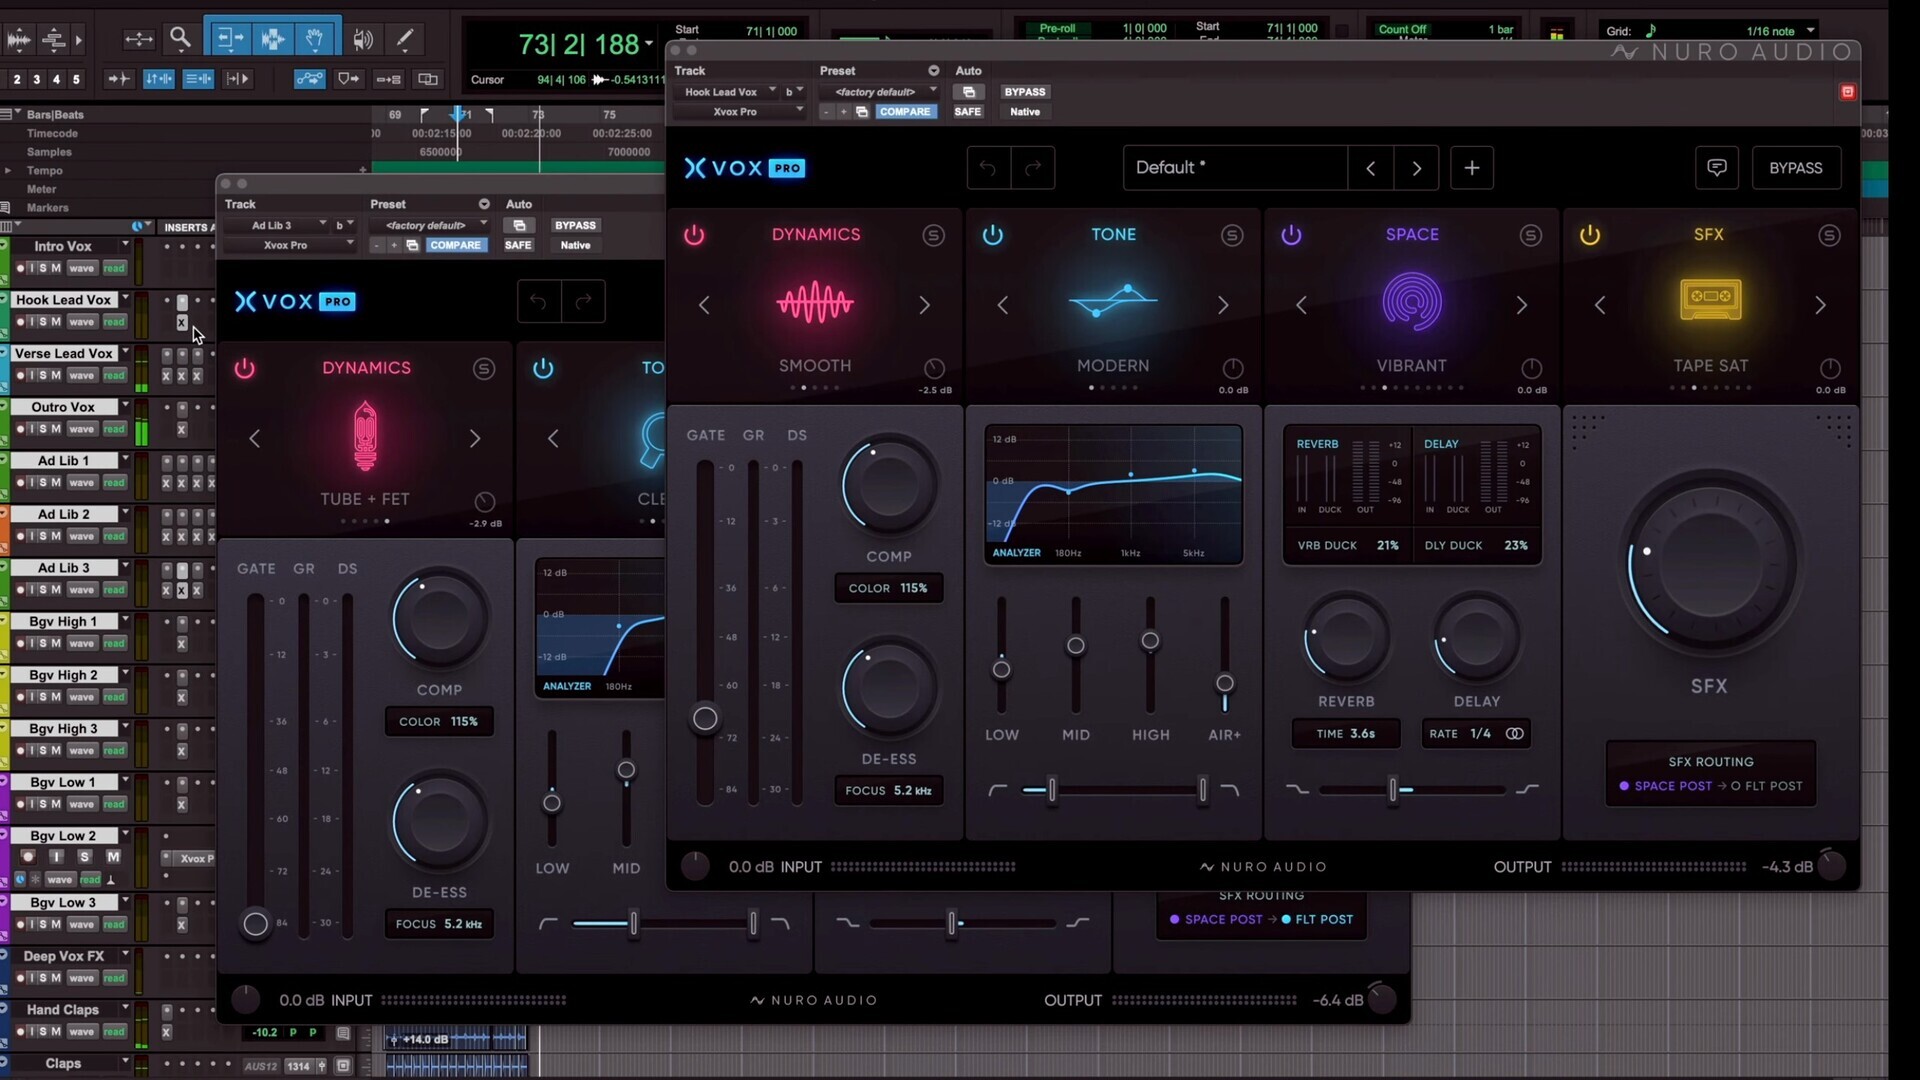The width and height of the screenshot is (1920, 1080).
Task: Mute the Verse Lead Vox track
Action: tap(56, 376)
